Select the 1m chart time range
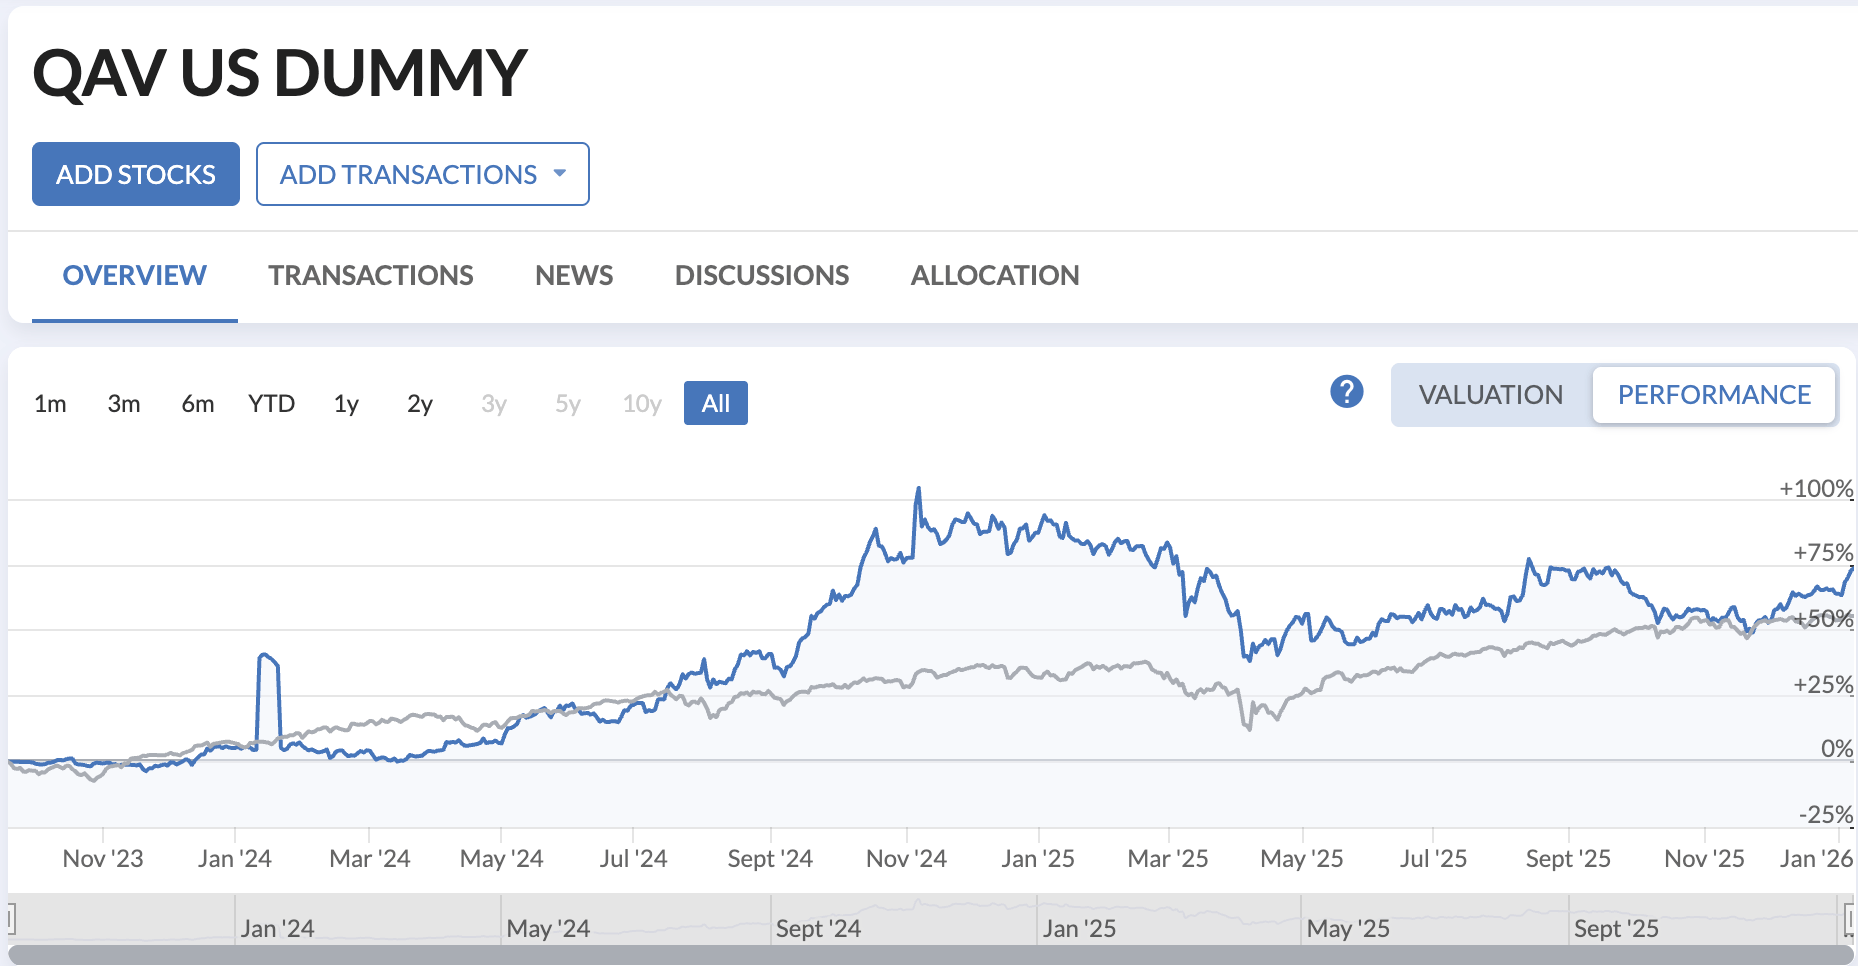Screen dimensions: 1858x966 pos(50,403)
